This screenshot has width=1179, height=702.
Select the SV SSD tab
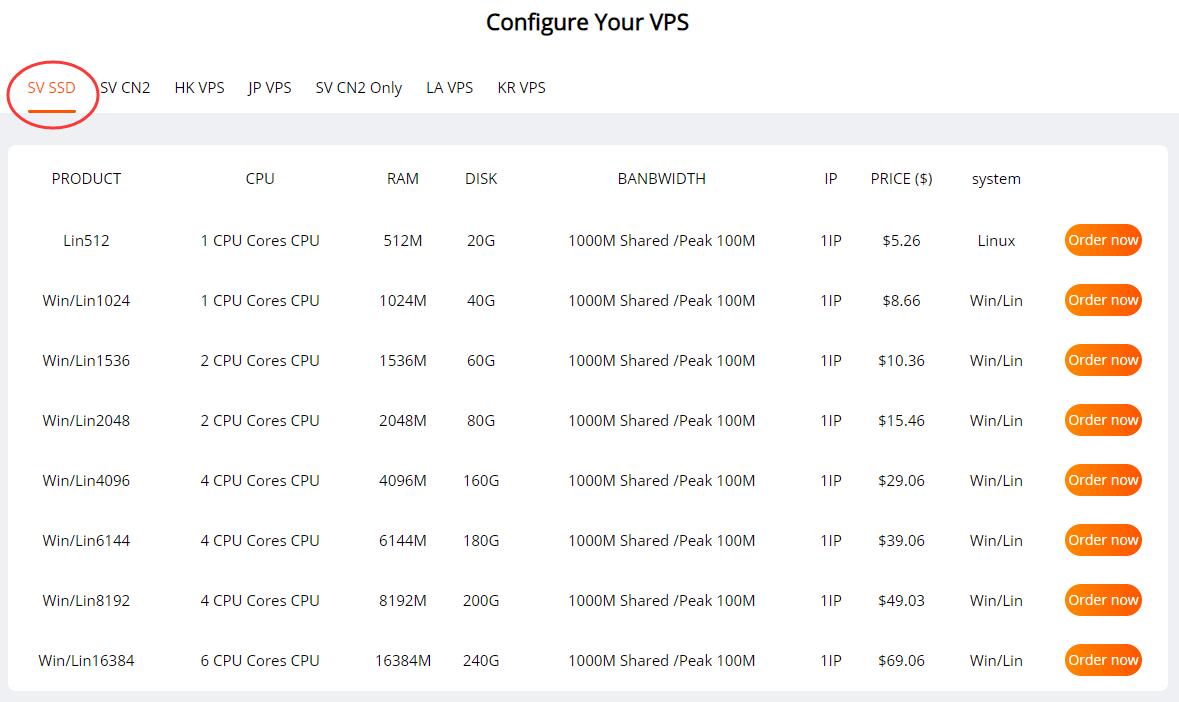51,88
